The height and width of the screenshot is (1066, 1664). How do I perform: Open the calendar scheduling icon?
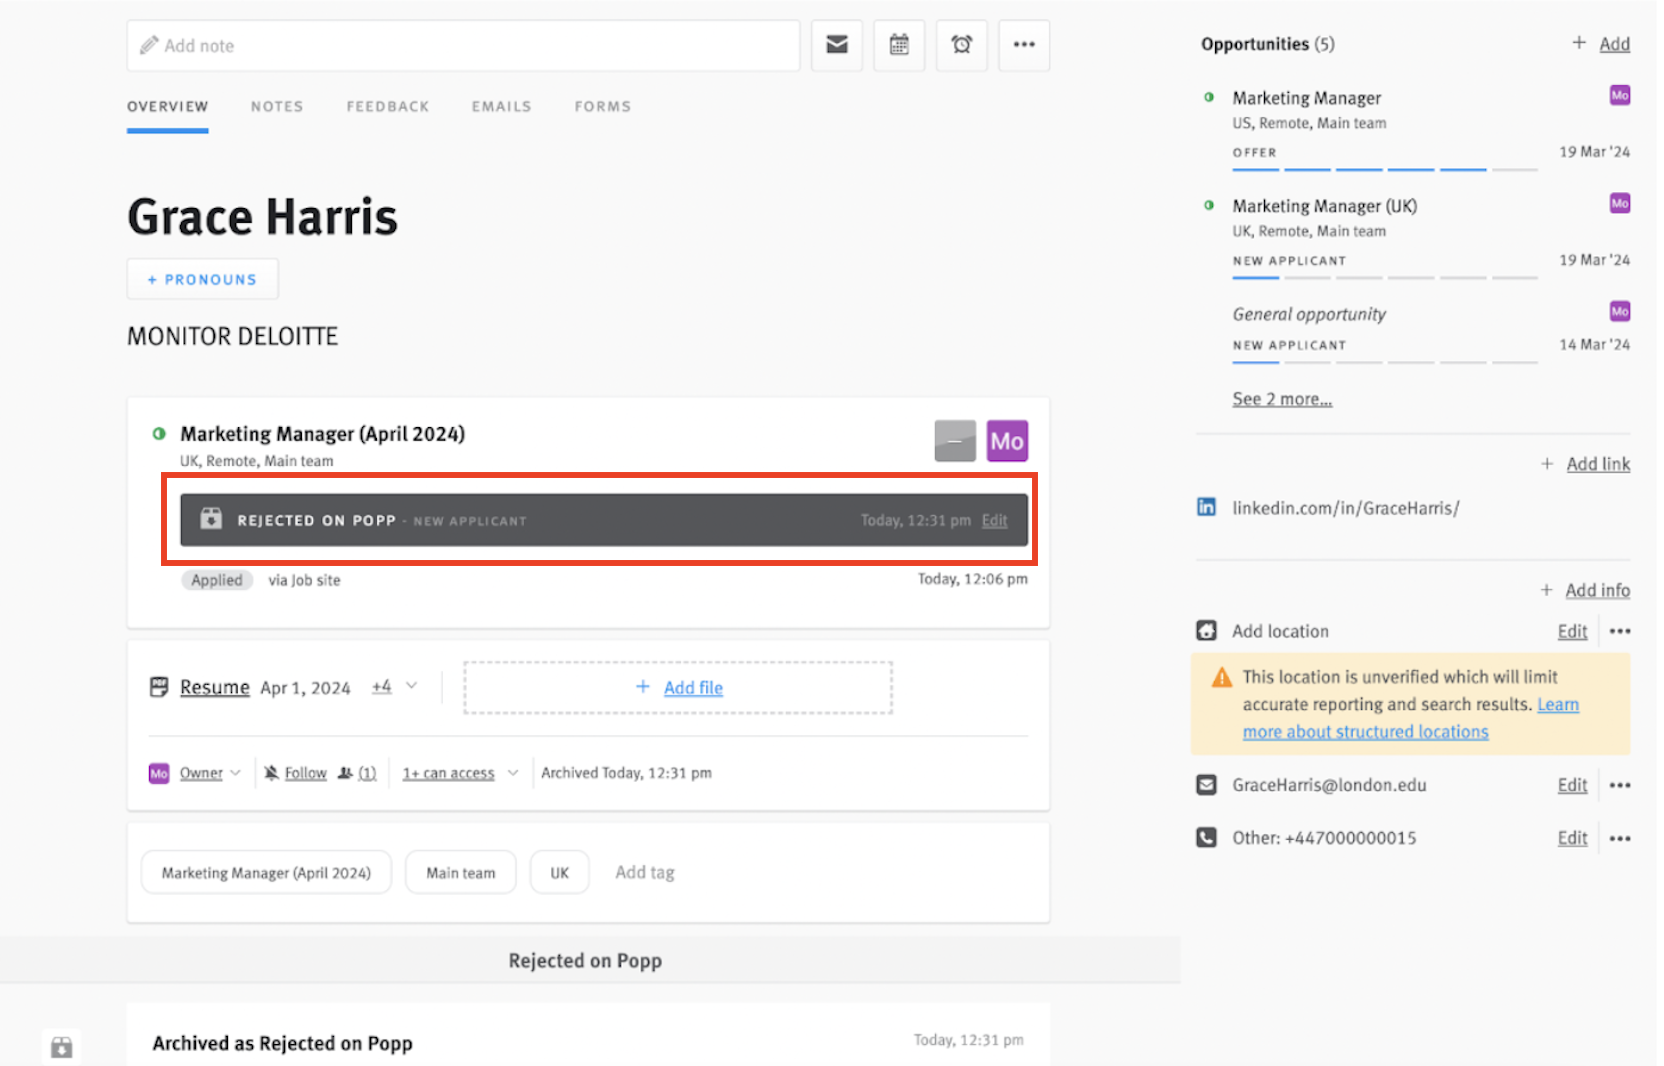[x=899, y=45]
